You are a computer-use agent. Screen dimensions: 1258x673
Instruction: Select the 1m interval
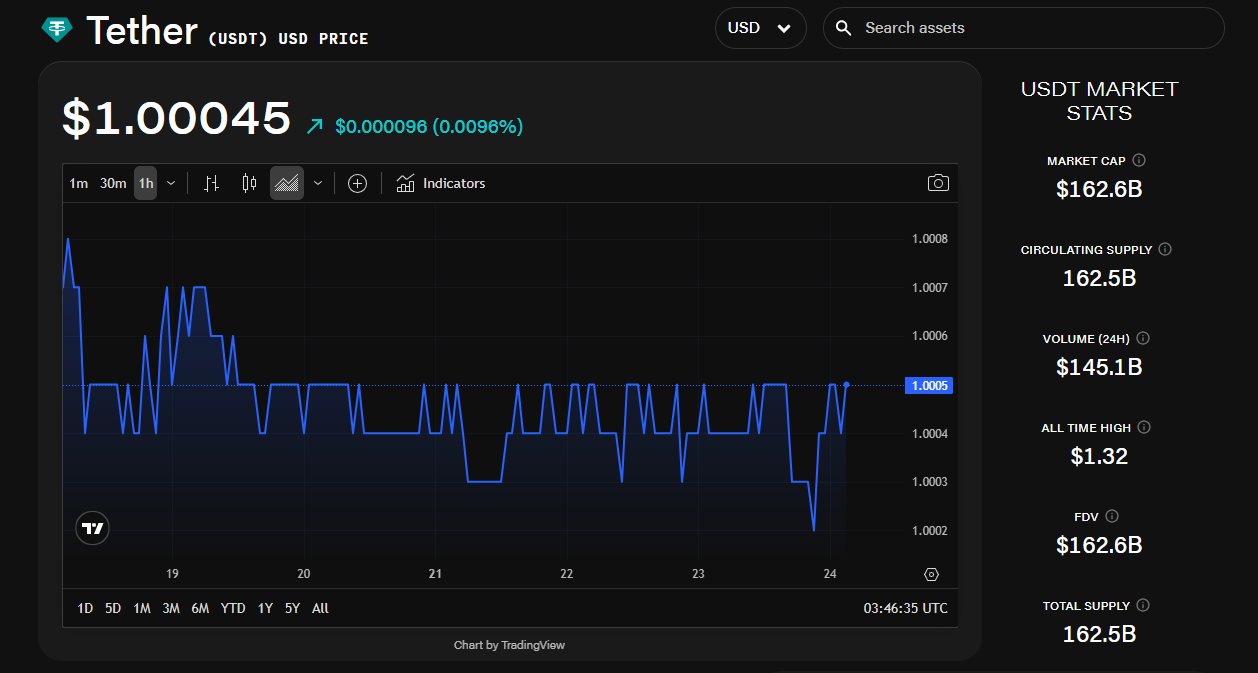[79, 183]
